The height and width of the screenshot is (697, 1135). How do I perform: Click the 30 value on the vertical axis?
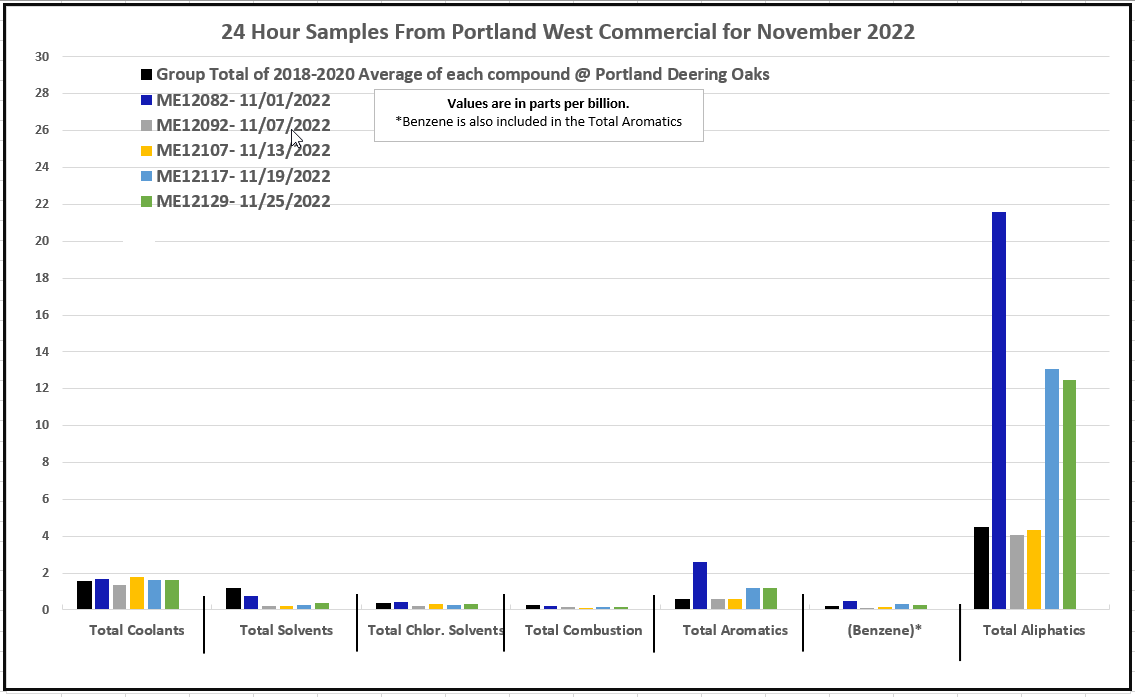pos(42,57)
